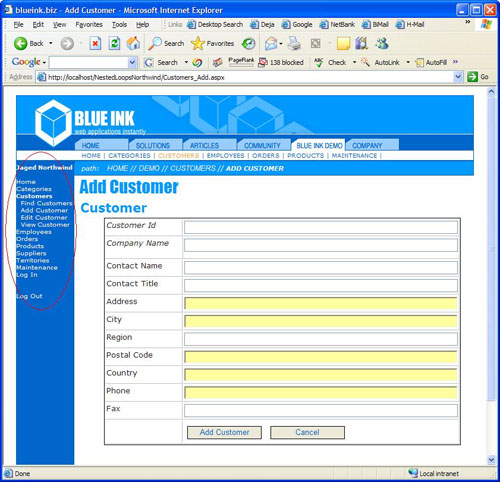Screen dimensions: 500x482
Task: Click the Print icon in the toolbar
Action: (294, 44)
